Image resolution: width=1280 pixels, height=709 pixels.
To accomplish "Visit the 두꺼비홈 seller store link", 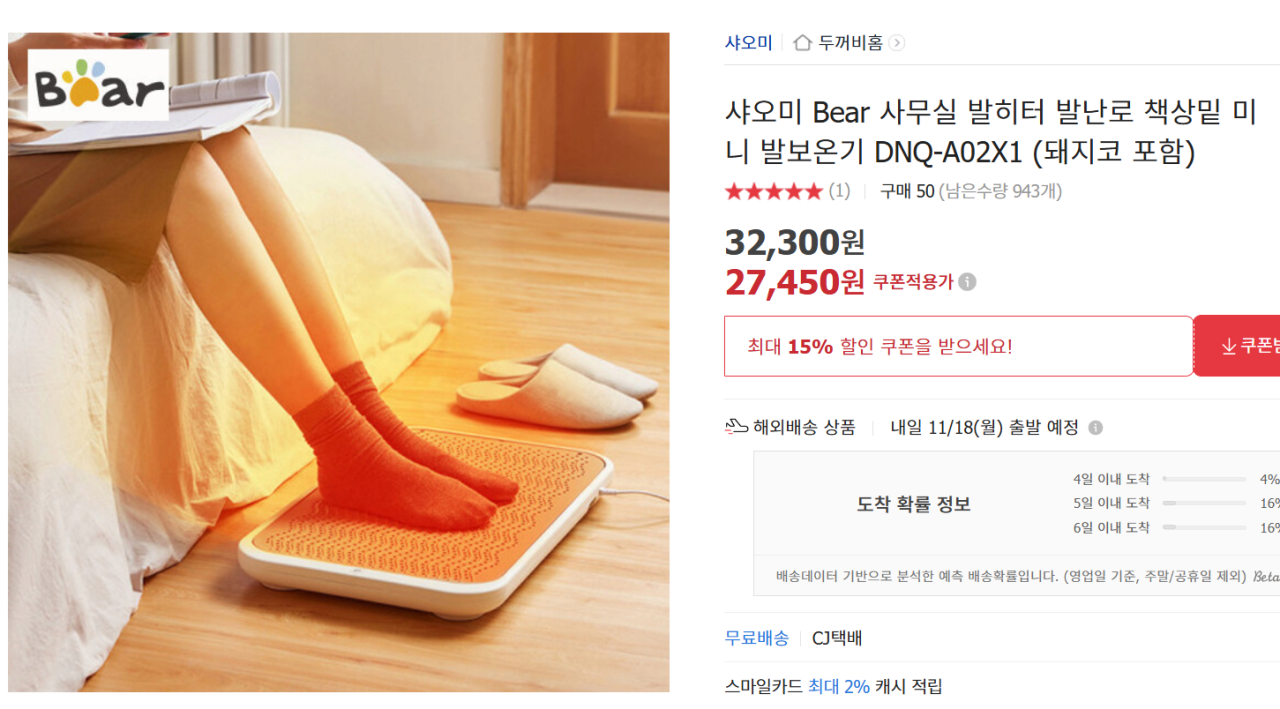I will (850, 43).
